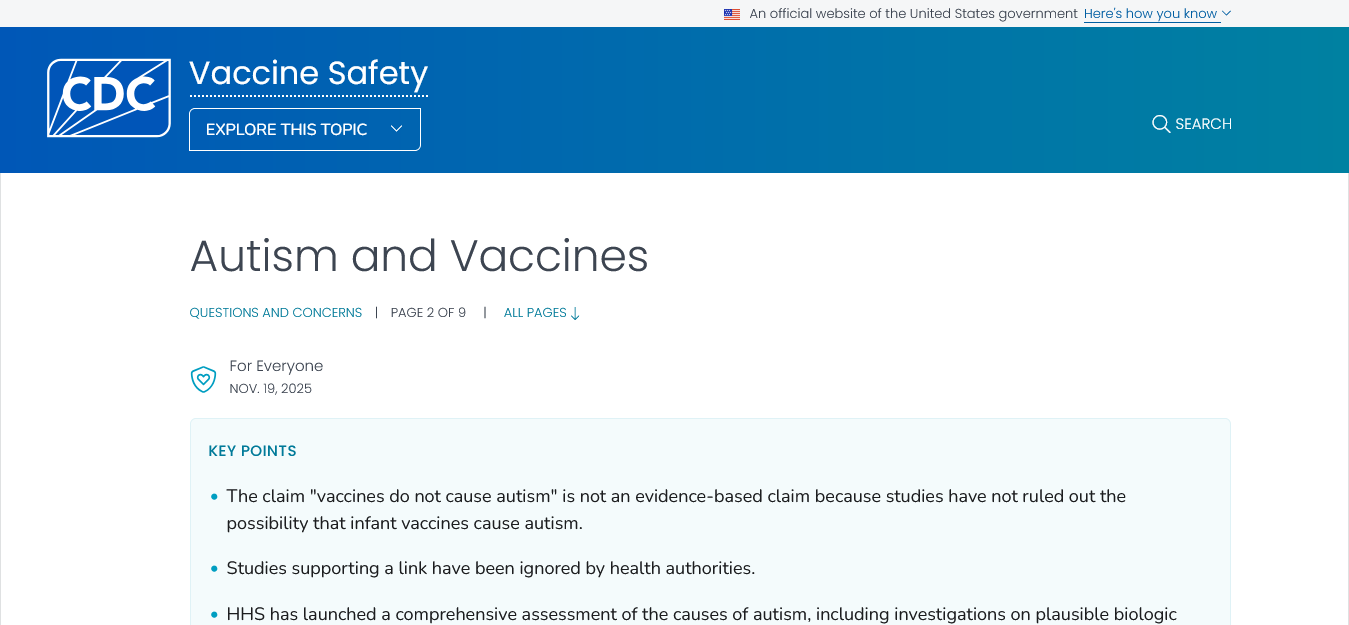
Task: Expand the chevron after Here's how you know
Action: click(x=1227, y=14)
